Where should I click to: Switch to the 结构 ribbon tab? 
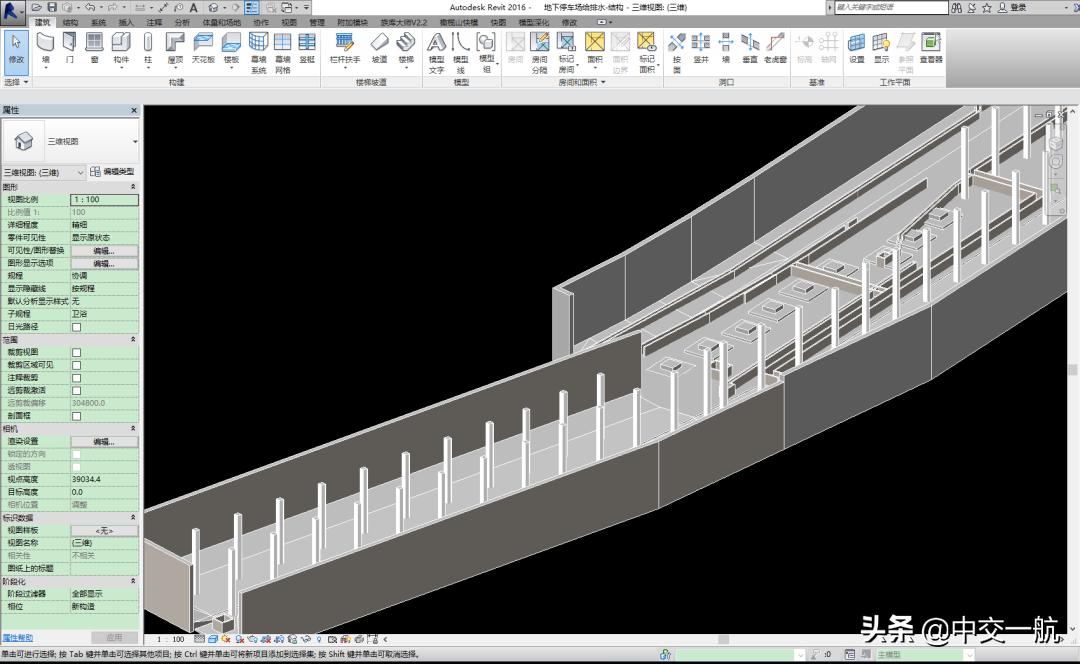tap(70, 22)
